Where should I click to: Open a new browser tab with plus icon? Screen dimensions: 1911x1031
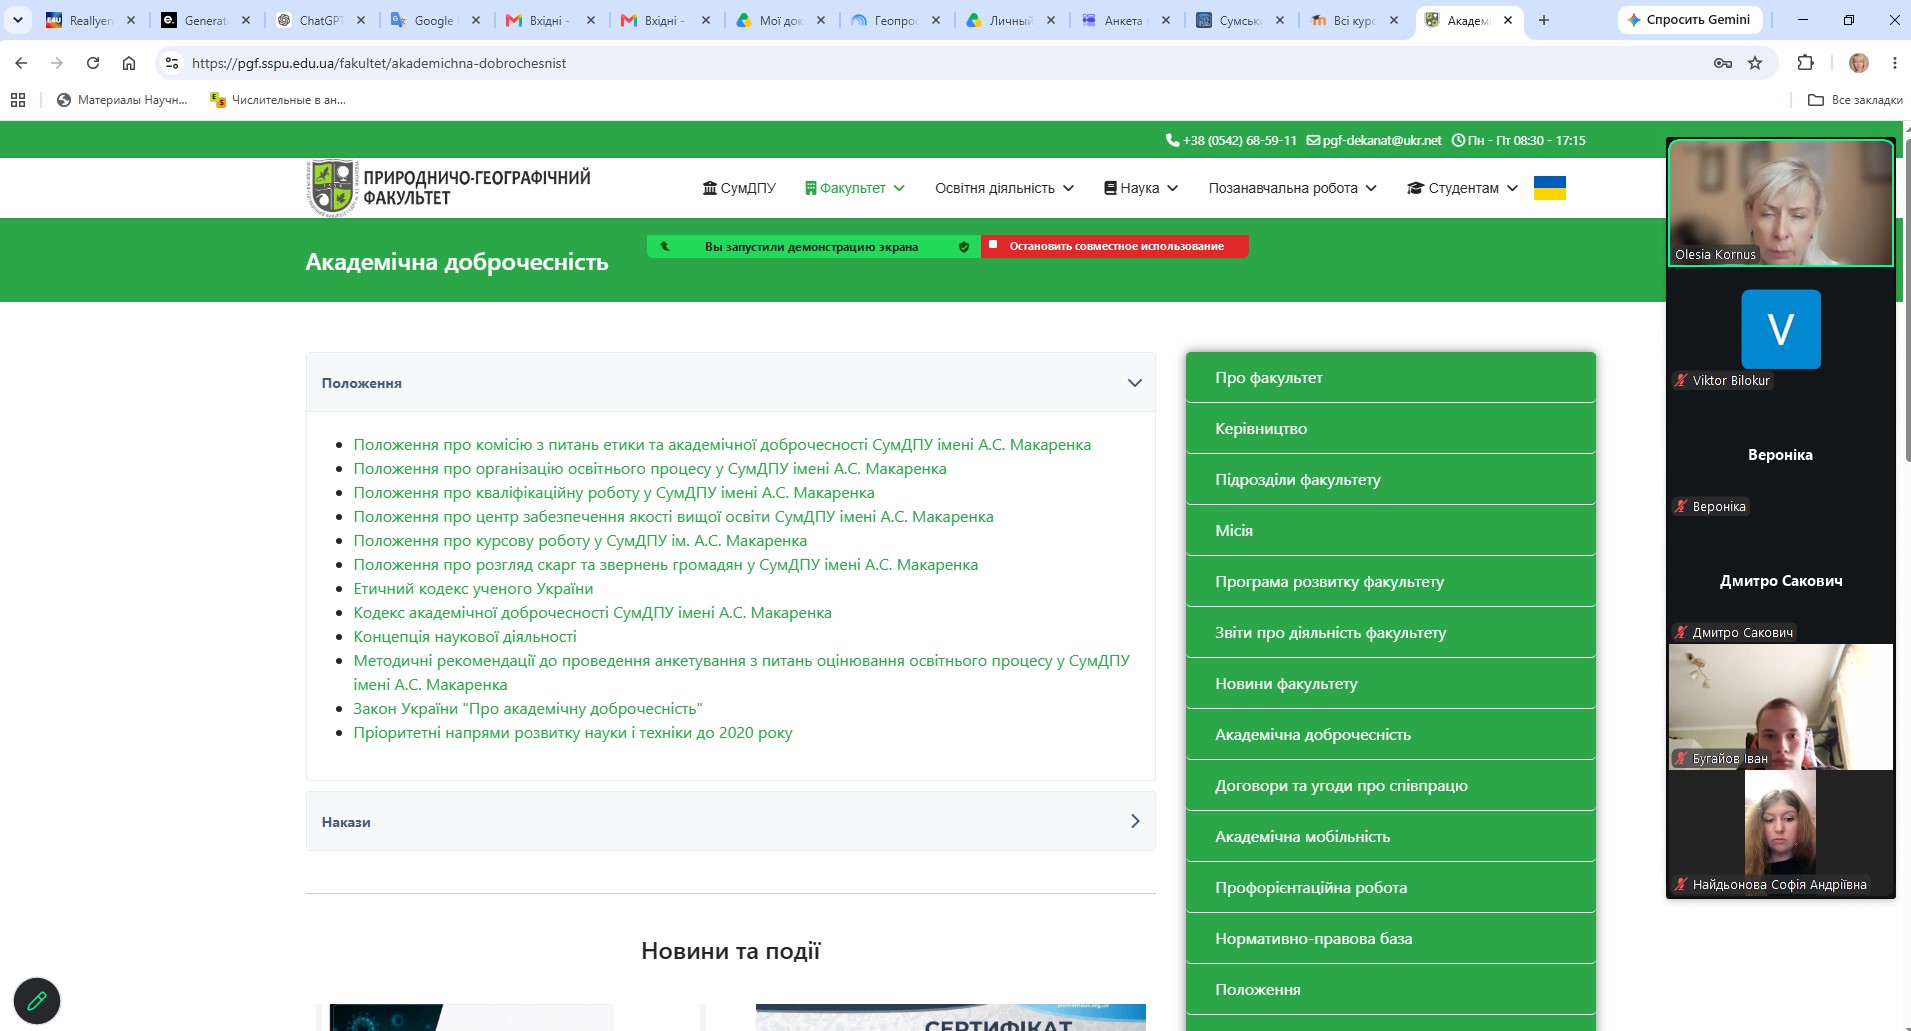click(1544, 20)
